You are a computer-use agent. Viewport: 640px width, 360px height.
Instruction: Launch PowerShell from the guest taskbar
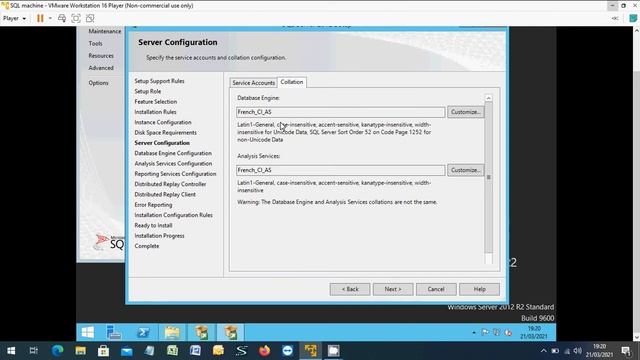tap(143, 332)
